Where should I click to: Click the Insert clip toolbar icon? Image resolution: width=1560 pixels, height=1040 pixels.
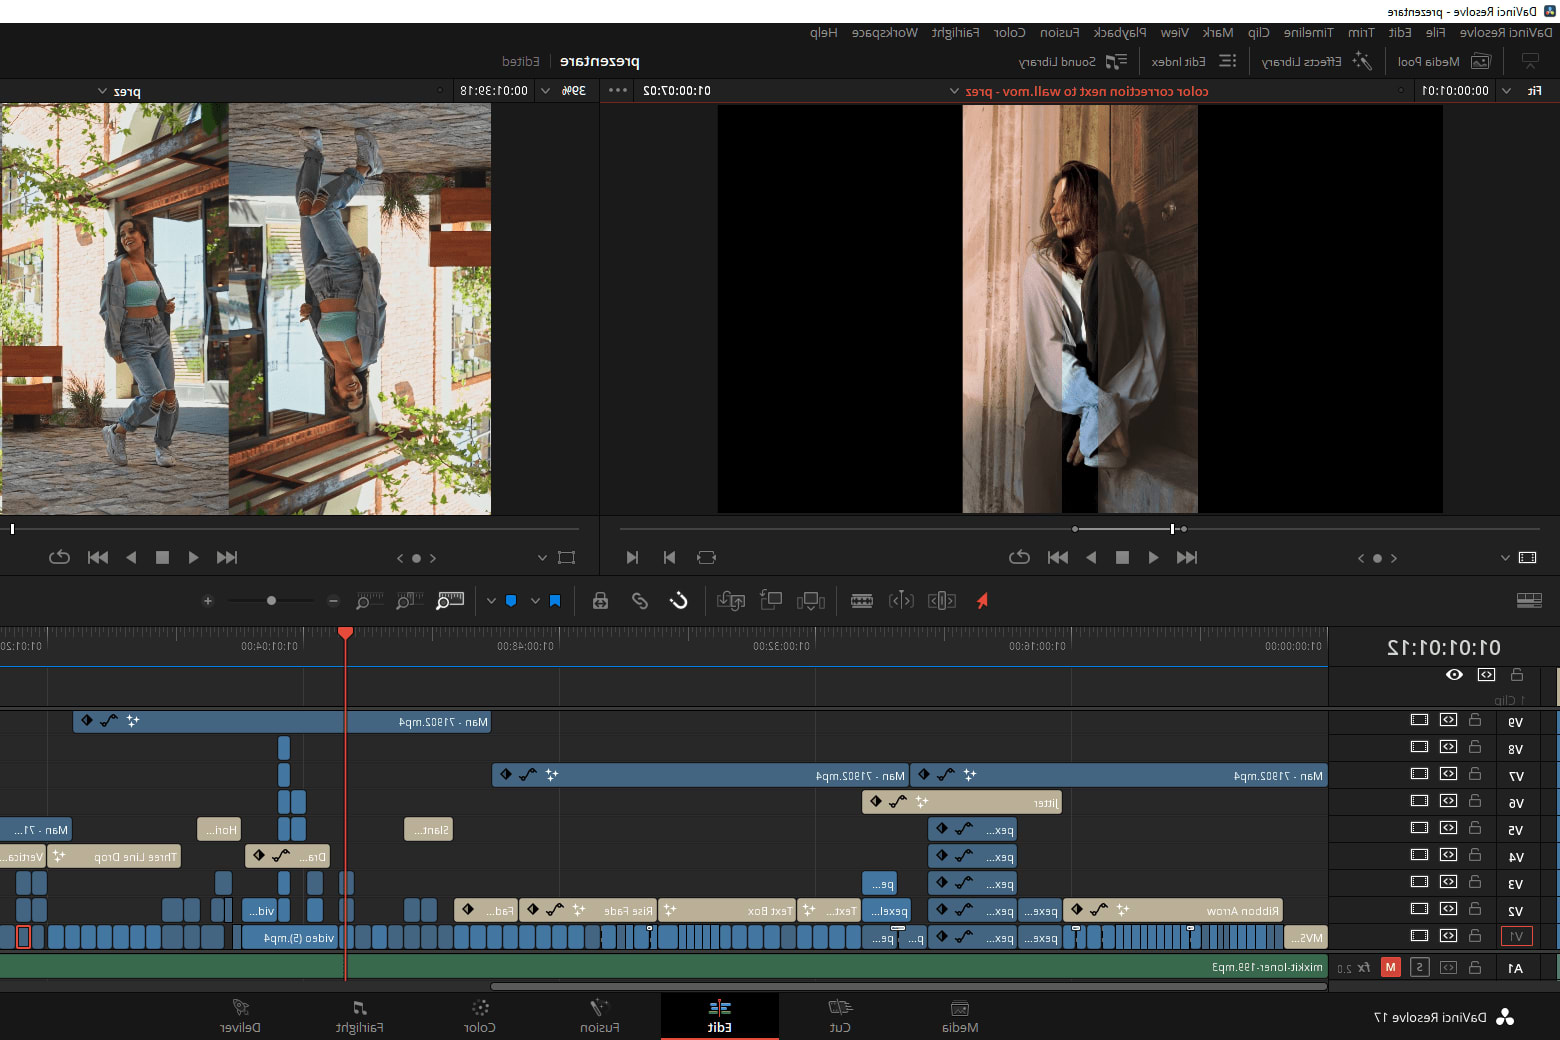pos(810,601)
